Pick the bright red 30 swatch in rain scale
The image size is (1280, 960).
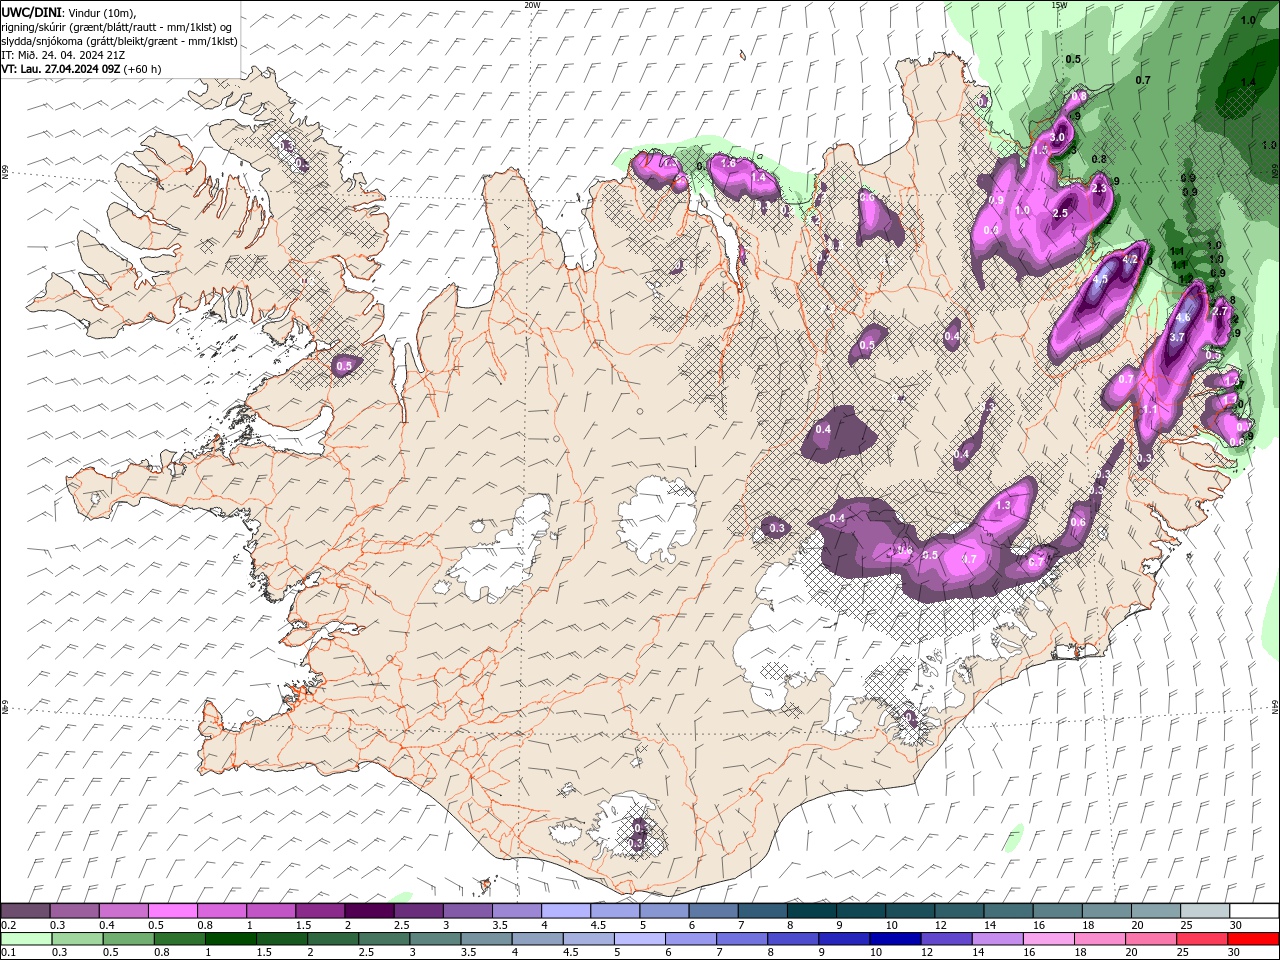click(x=1253, y=939)
